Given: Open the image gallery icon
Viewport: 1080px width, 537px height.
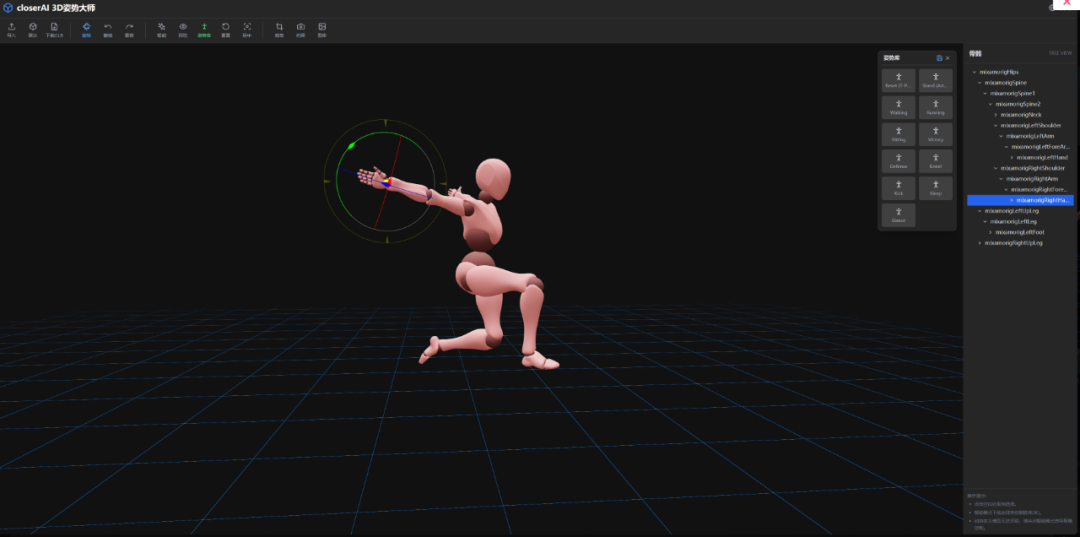Looking at the screenshot, I should click(x=322, y=27).
